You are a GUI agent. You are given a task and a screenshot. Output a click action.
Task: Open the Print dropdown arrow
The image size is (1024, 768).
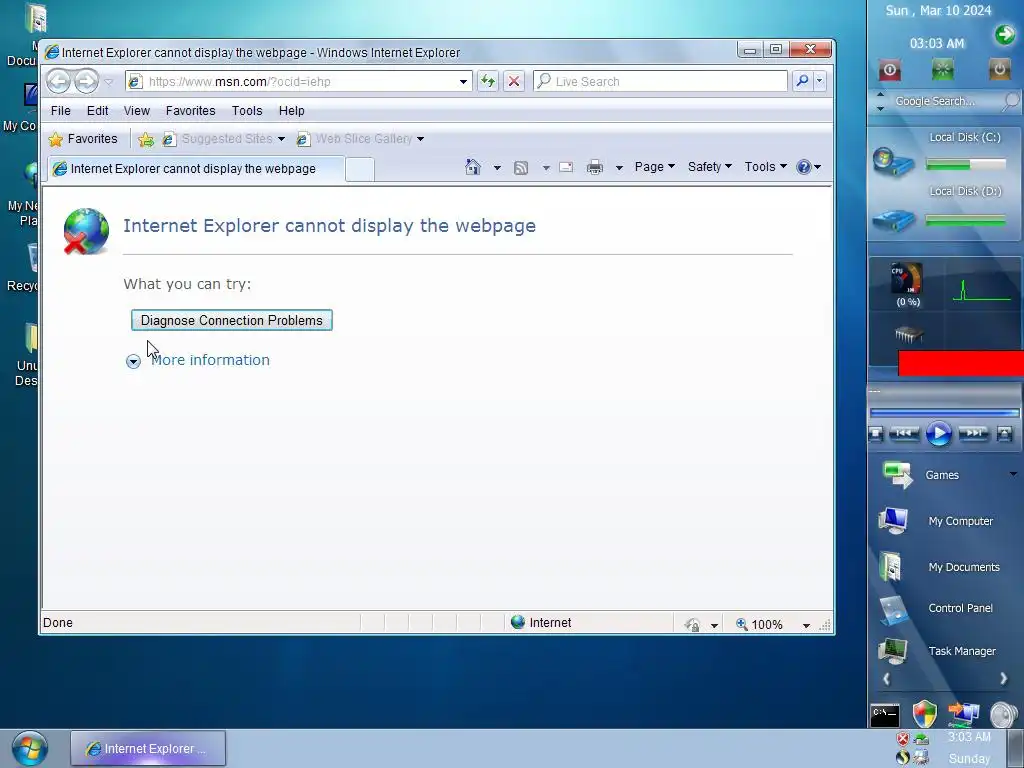(619, 168)
